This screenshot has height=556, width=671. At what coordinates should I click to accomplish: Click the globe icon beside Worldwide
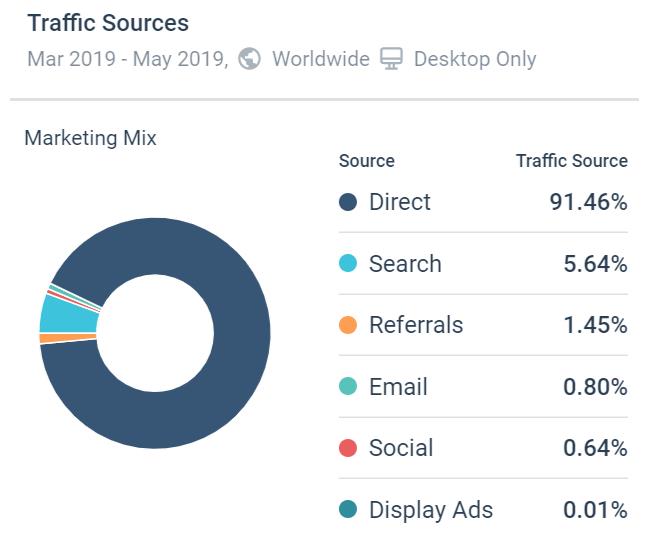[251, 59]
